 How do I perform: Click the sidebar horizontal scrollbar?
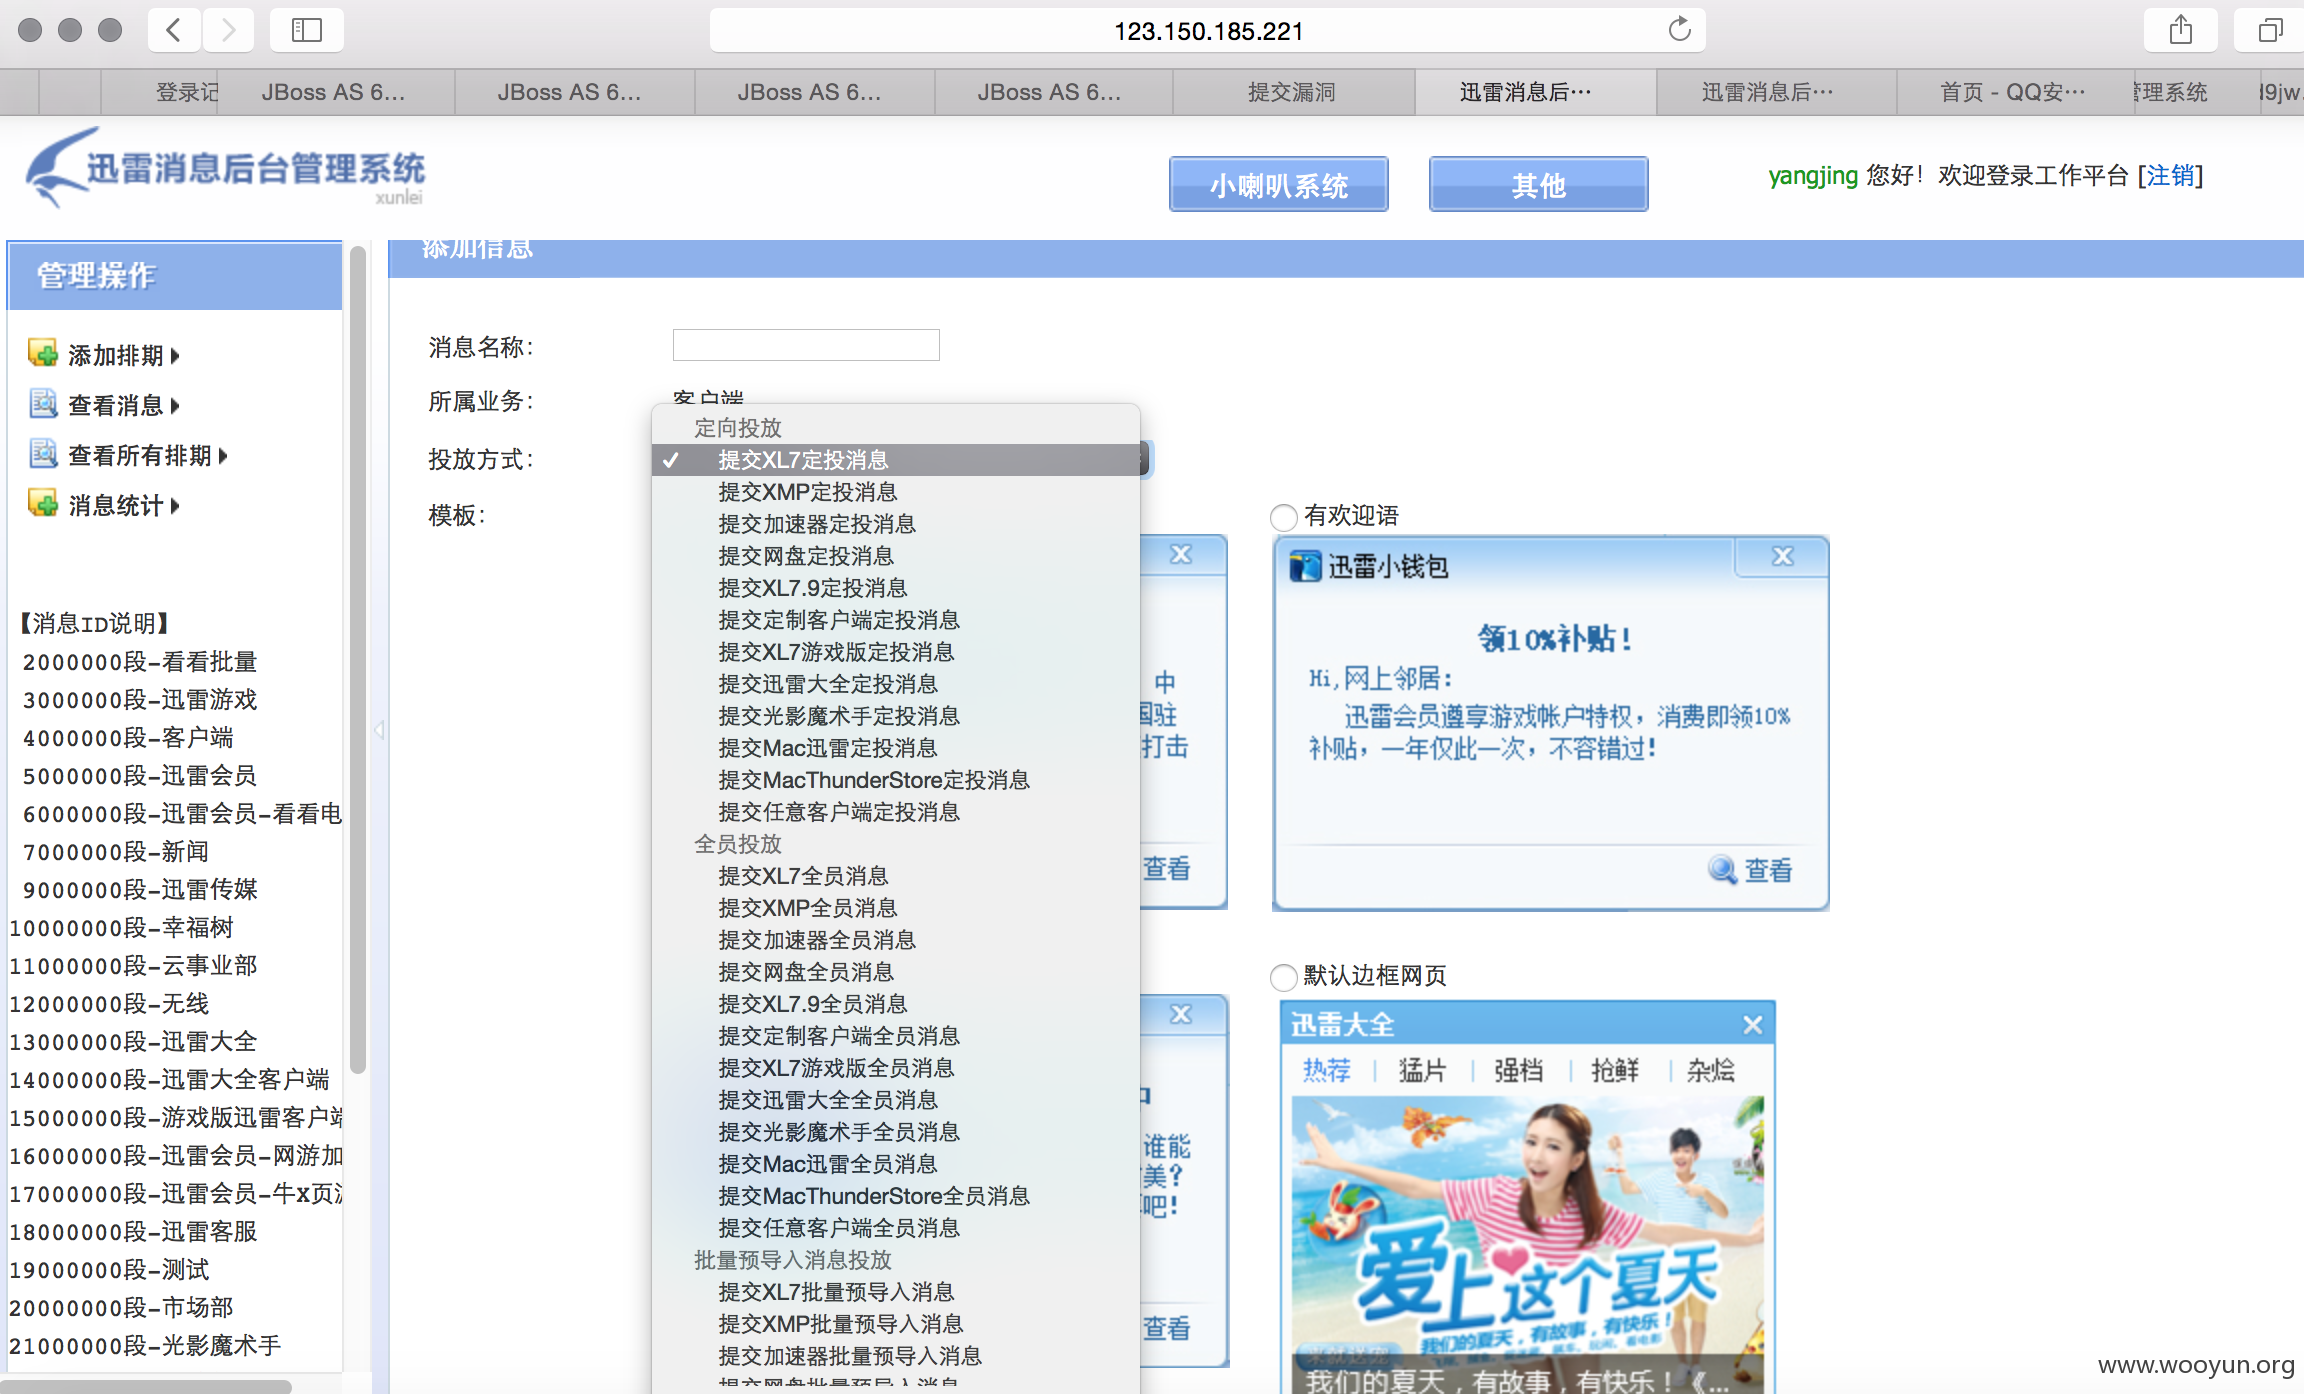pos(146,1386)
